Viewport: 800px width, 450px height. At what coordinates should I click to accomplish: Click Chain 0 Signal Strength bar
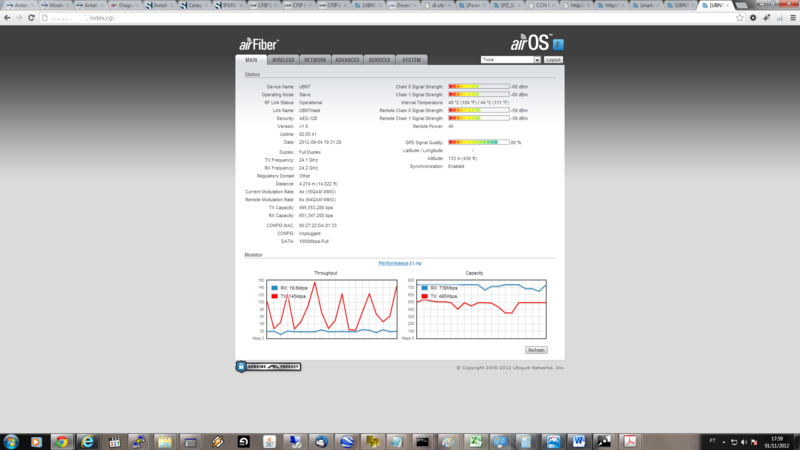click(x=479, y=87)
